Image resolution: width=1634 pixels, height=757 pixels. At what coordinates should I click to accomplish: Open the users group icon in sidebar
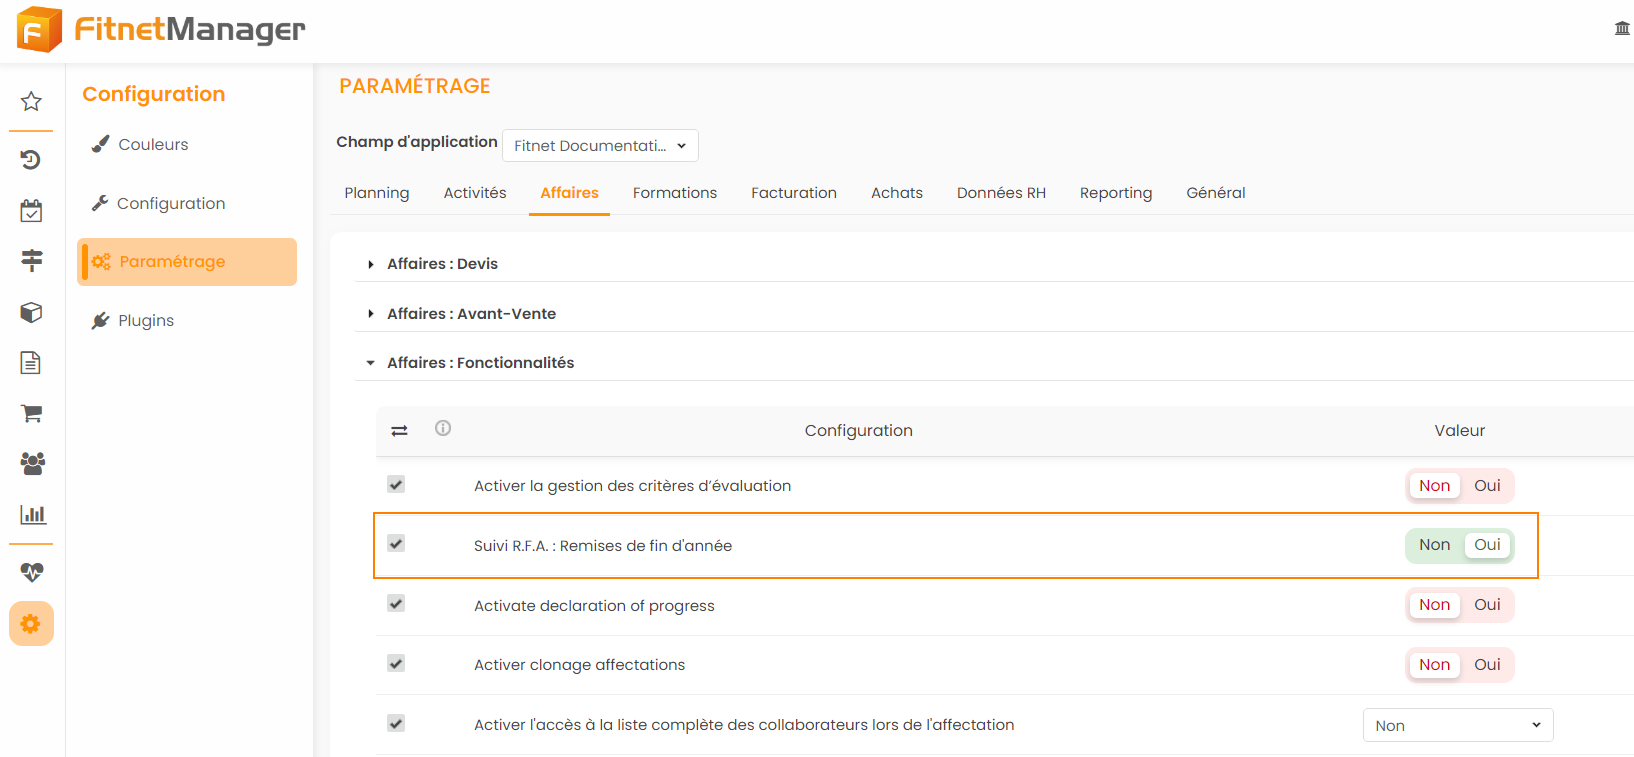point(32,463)
